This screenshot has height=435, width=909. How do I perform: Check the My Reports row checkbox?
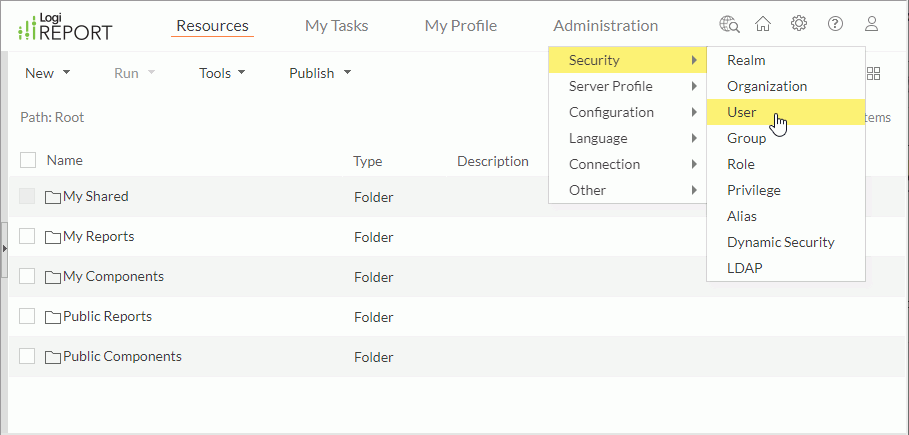[x=28, y=237]
